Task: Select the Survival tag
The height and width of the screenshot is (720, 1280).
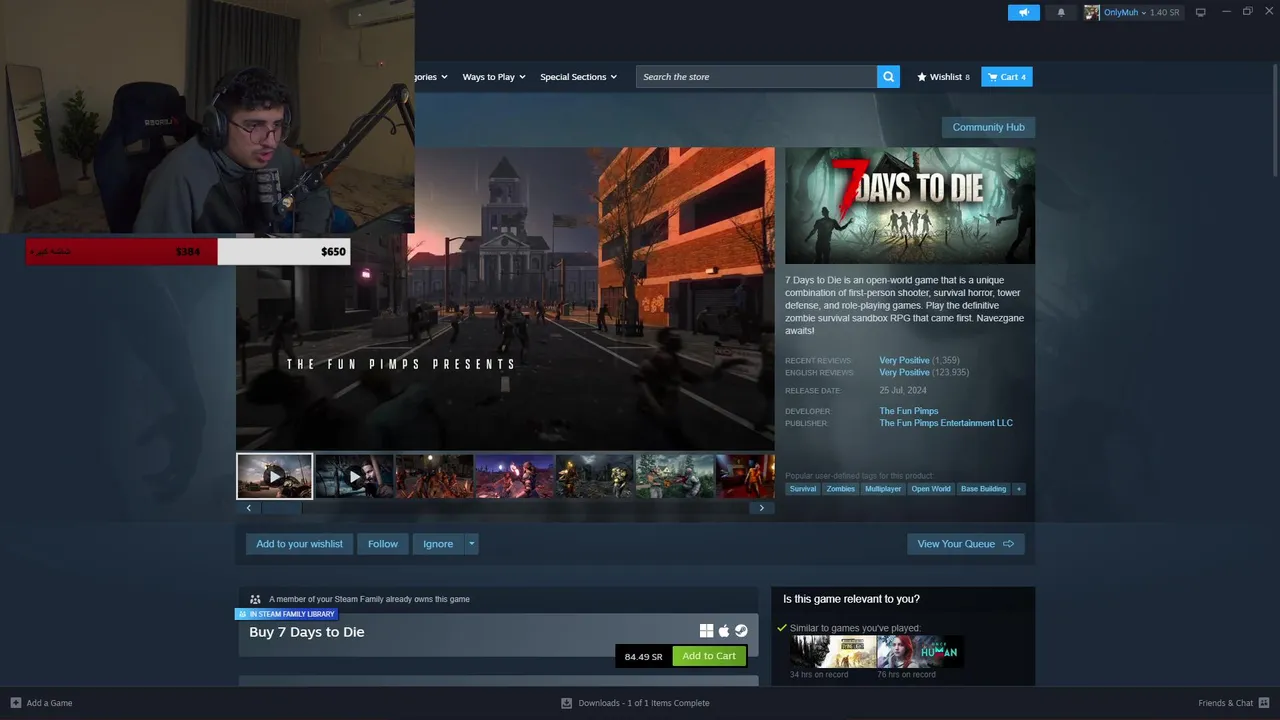Action: click(x=803, y=489)
